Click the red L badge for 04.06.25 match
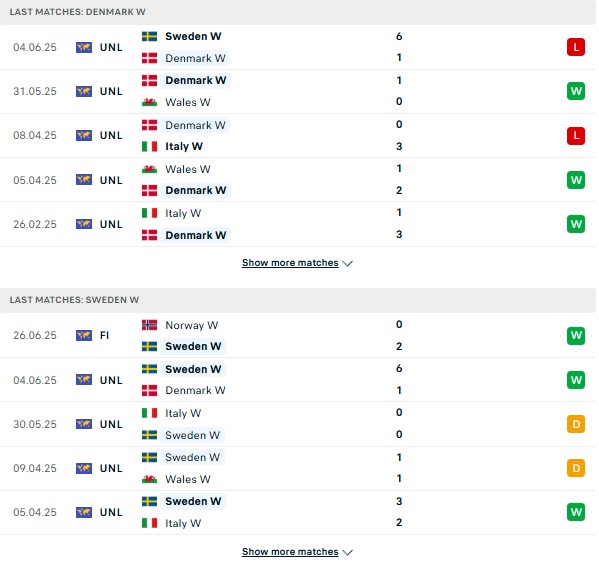The image size is (599, 569). point(576,47)
